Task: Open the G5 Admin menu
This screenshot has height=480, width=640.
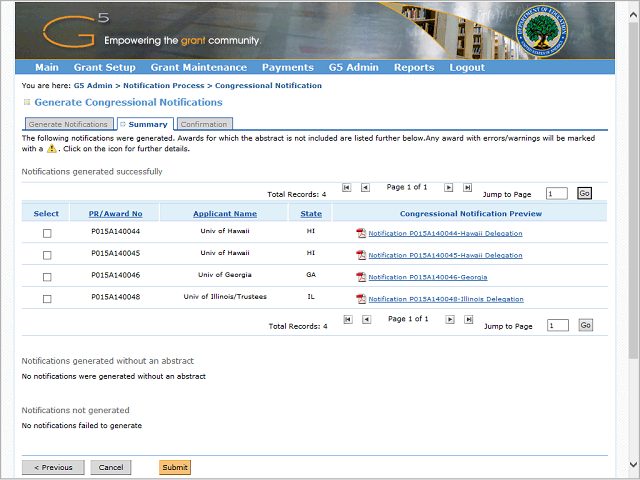Action: point(353,67)
